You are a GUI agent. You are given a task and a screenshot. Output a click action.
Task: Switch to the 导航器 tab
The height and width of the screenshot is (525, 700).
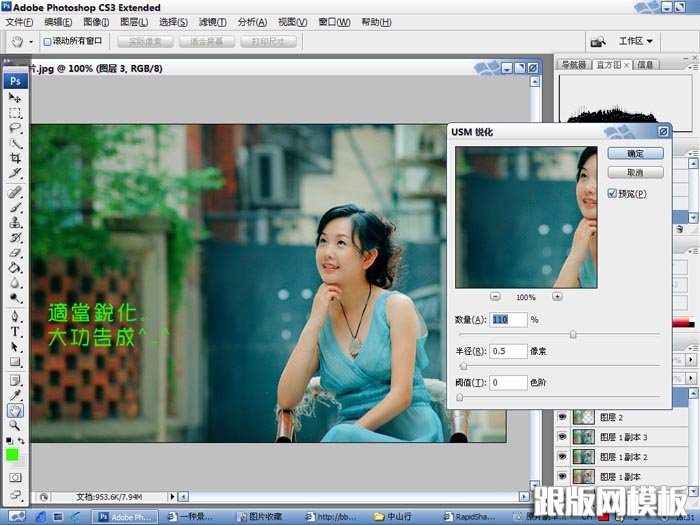pos(573,65)
